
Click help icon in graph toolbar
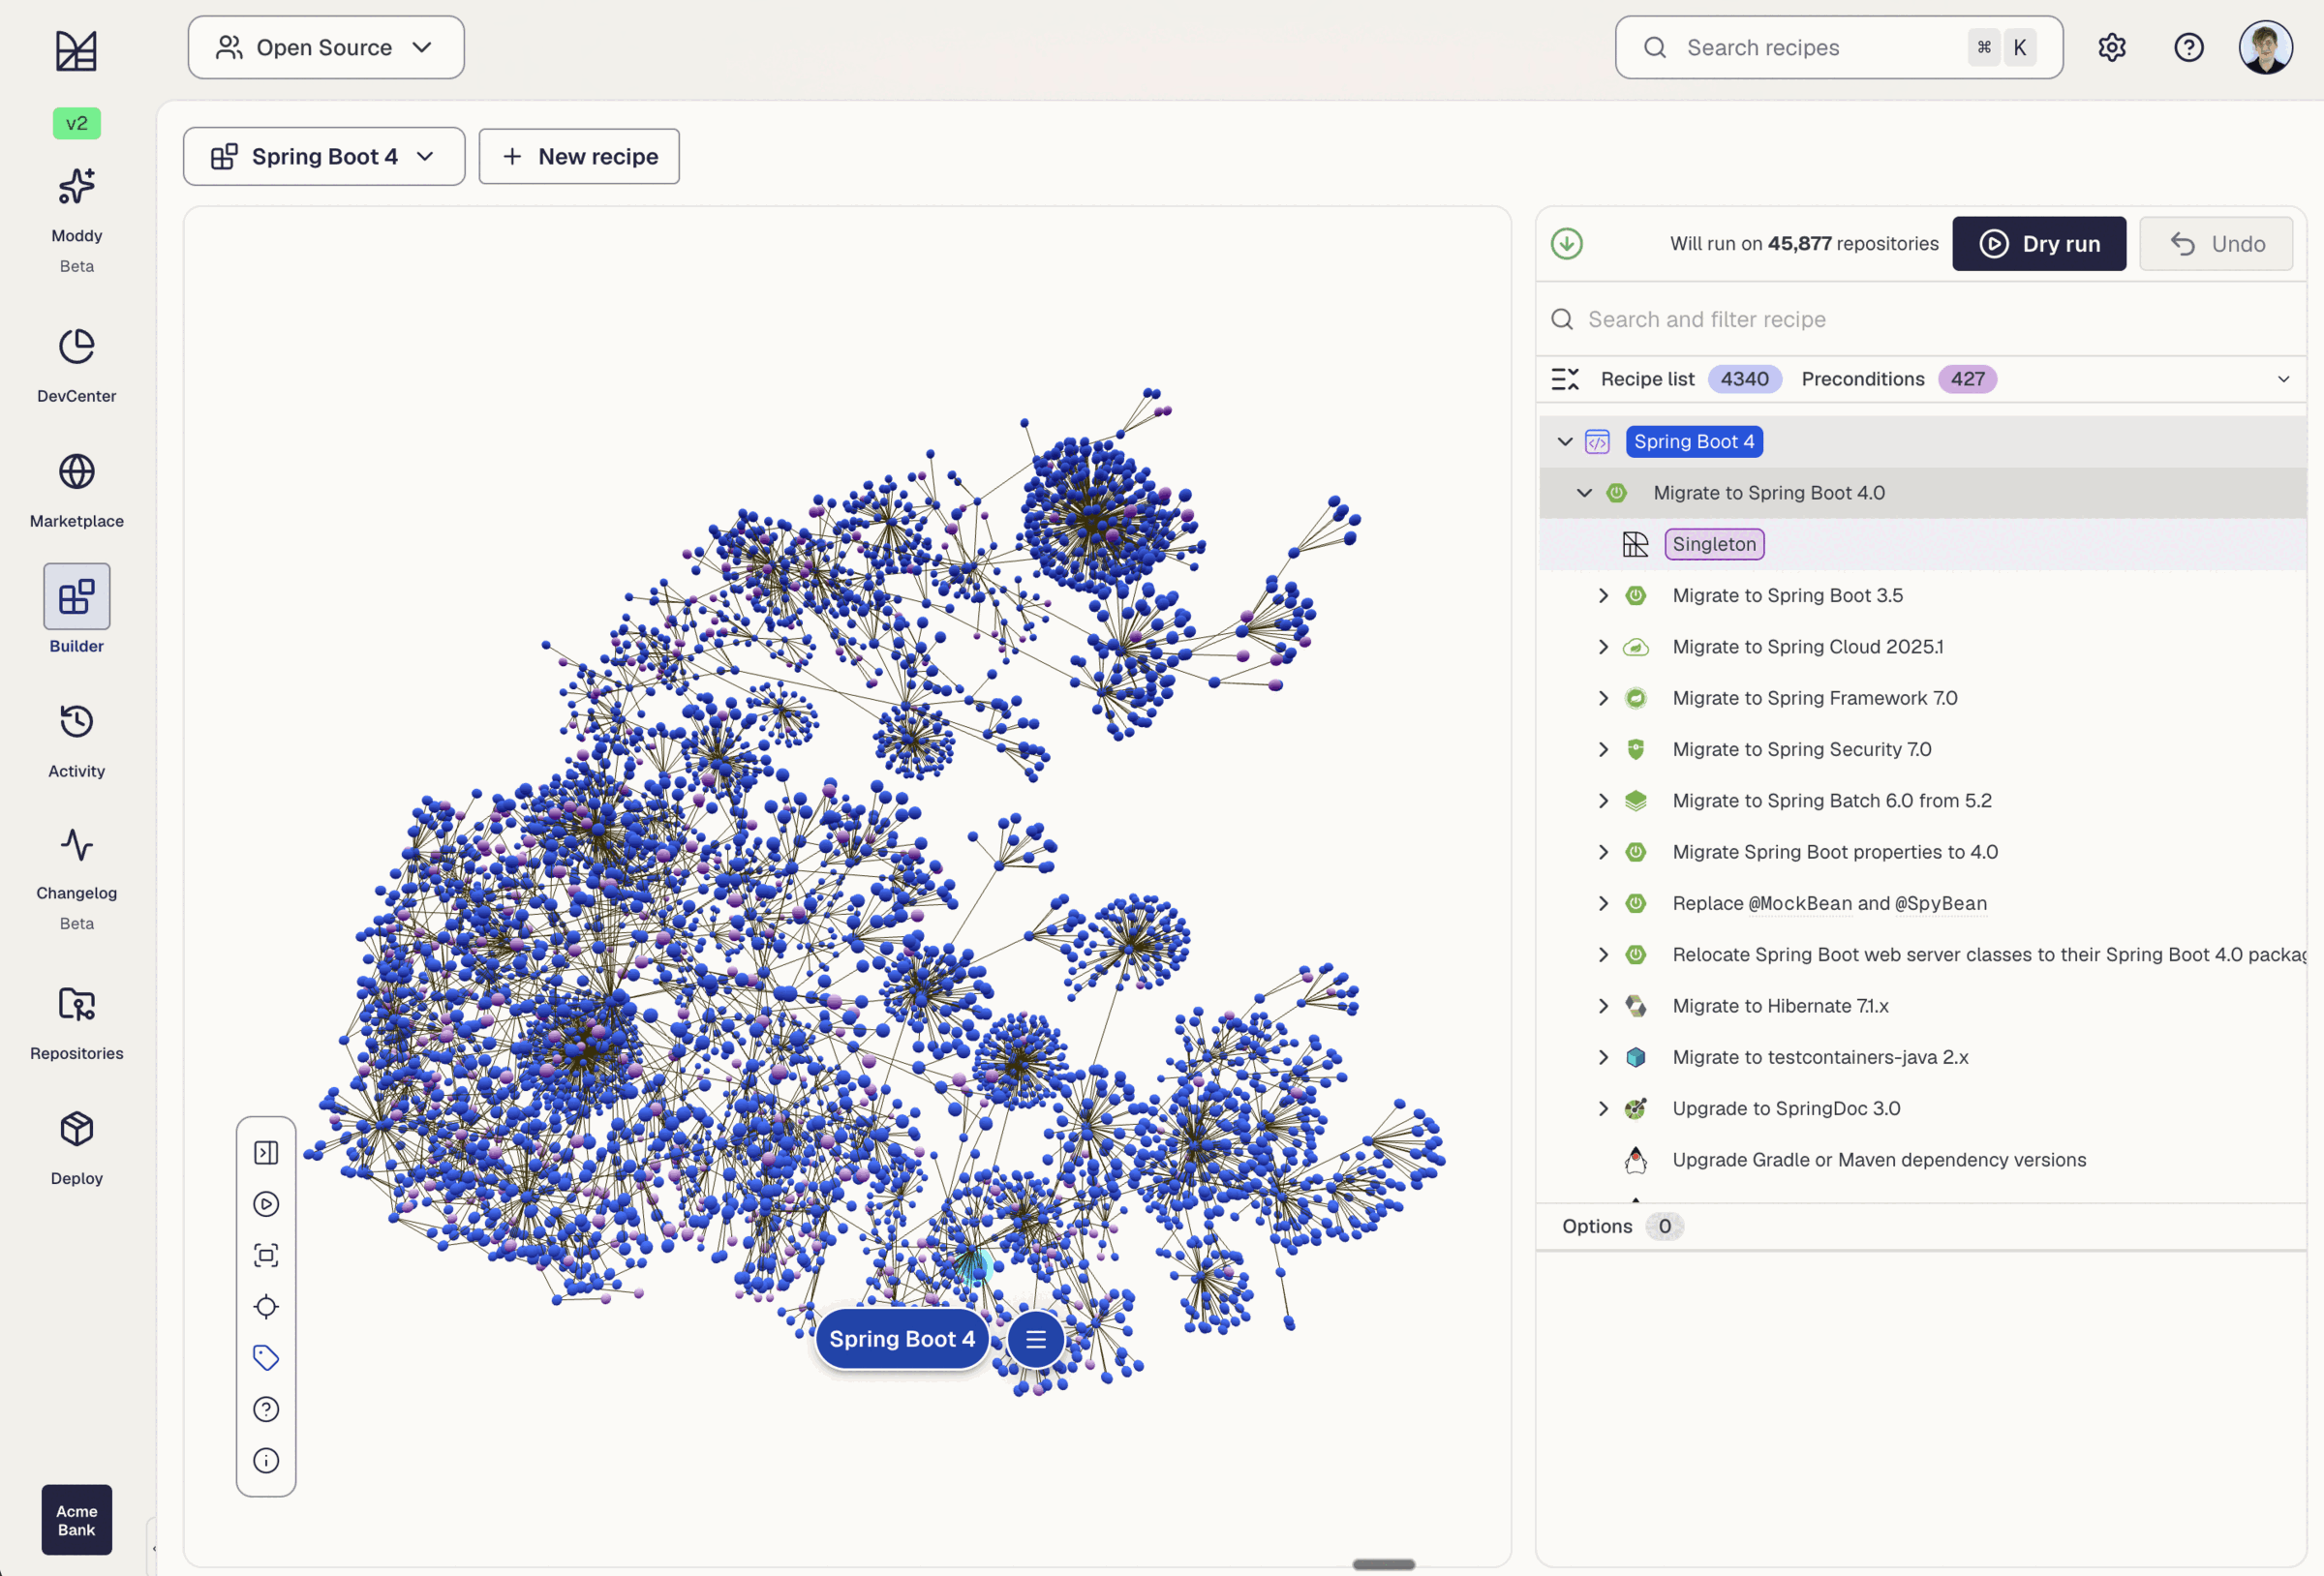[266, 1410]
